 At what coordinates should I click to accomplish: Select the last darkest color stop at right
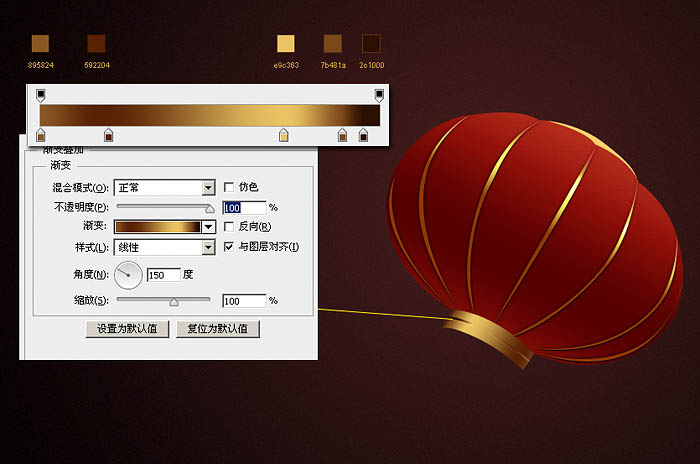(x=363, y=135)
